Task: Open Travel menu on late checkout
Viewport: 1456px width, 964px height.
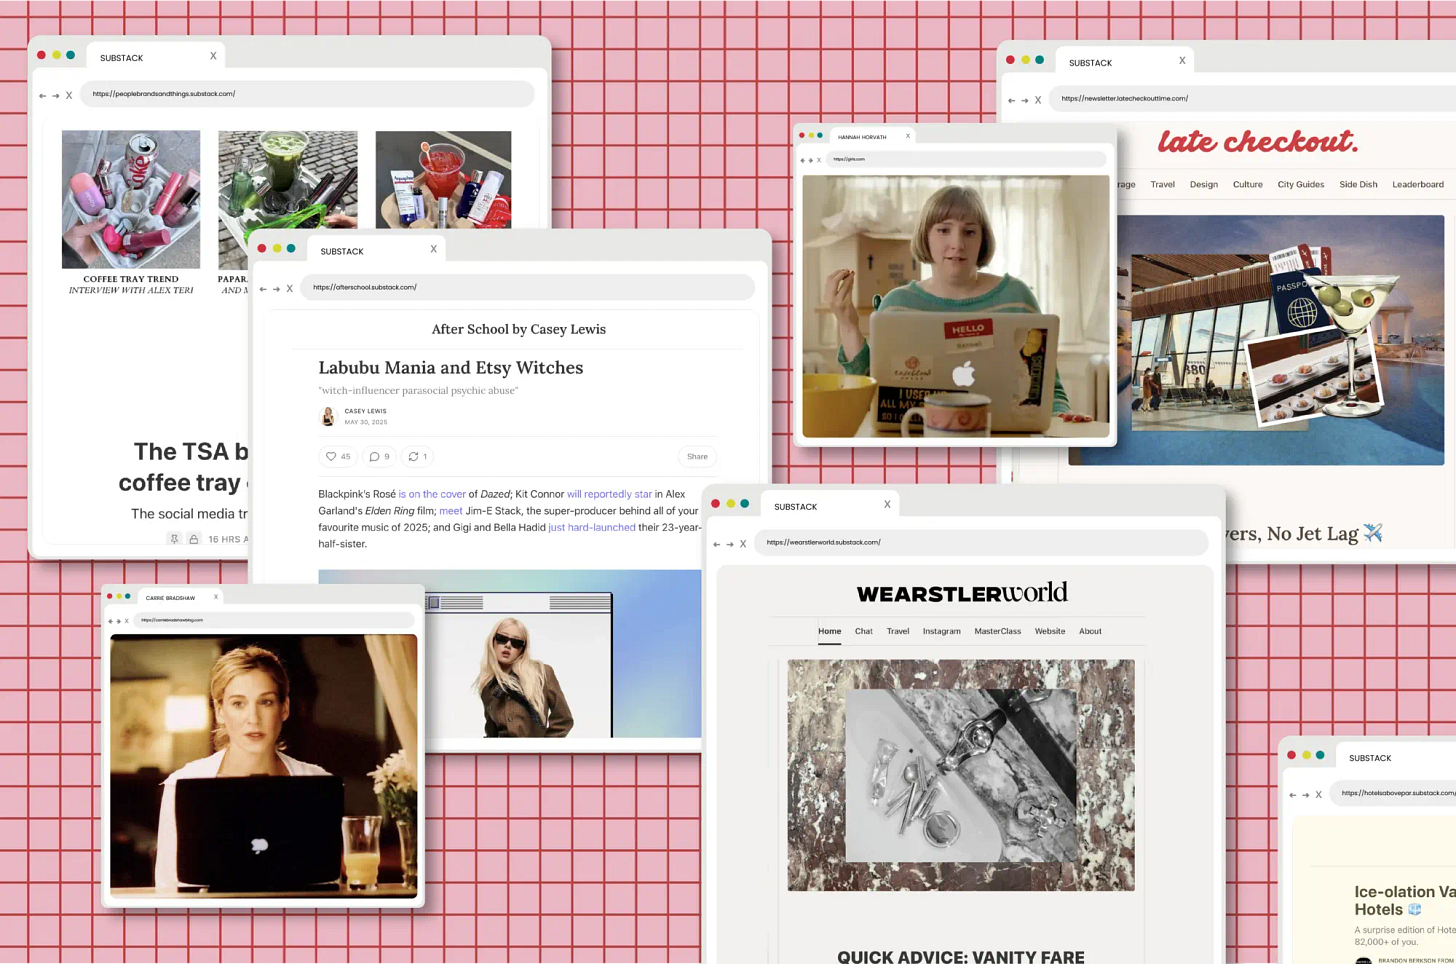Action: 1162,184
